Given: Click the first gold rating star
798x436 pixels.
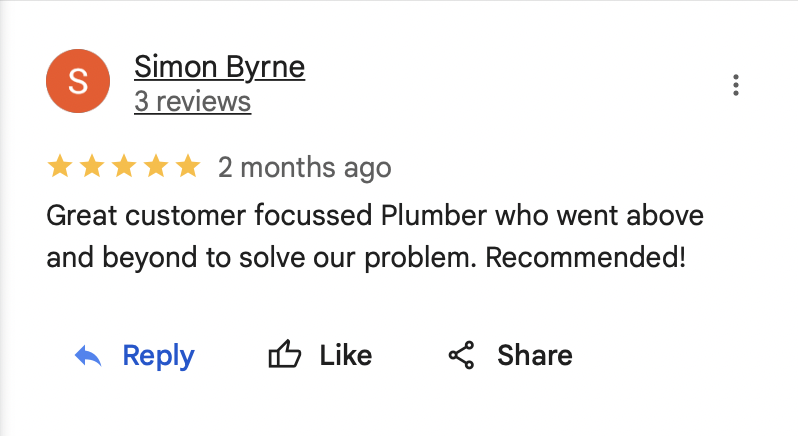Looking at the screenshot, I should pyautogui.click(x=60, y=167).
